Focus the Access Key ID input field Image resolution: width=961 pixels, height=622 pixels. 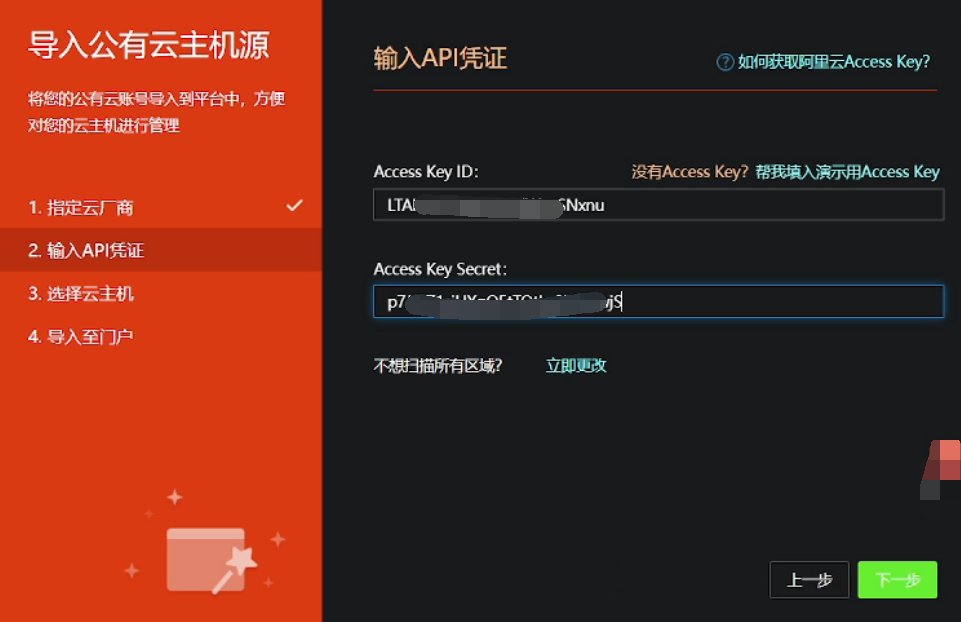(658, 206)
